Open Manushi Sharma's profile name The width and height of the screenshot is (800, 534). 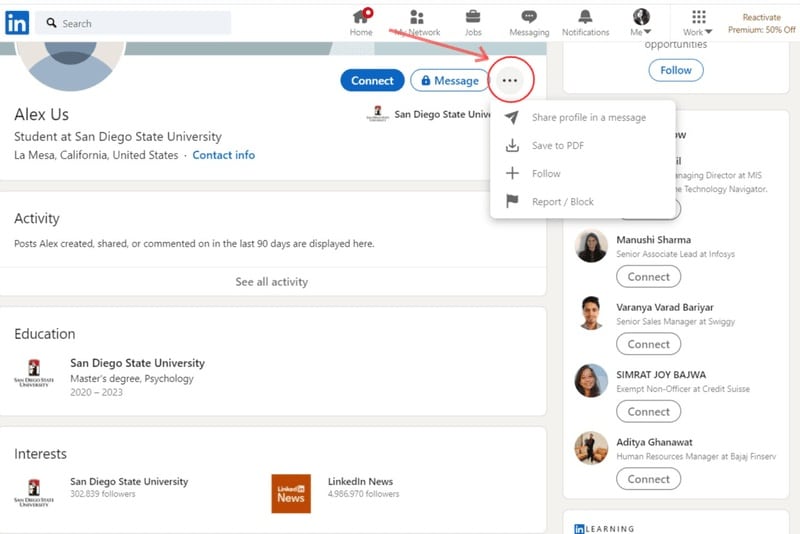click(654, 240)
